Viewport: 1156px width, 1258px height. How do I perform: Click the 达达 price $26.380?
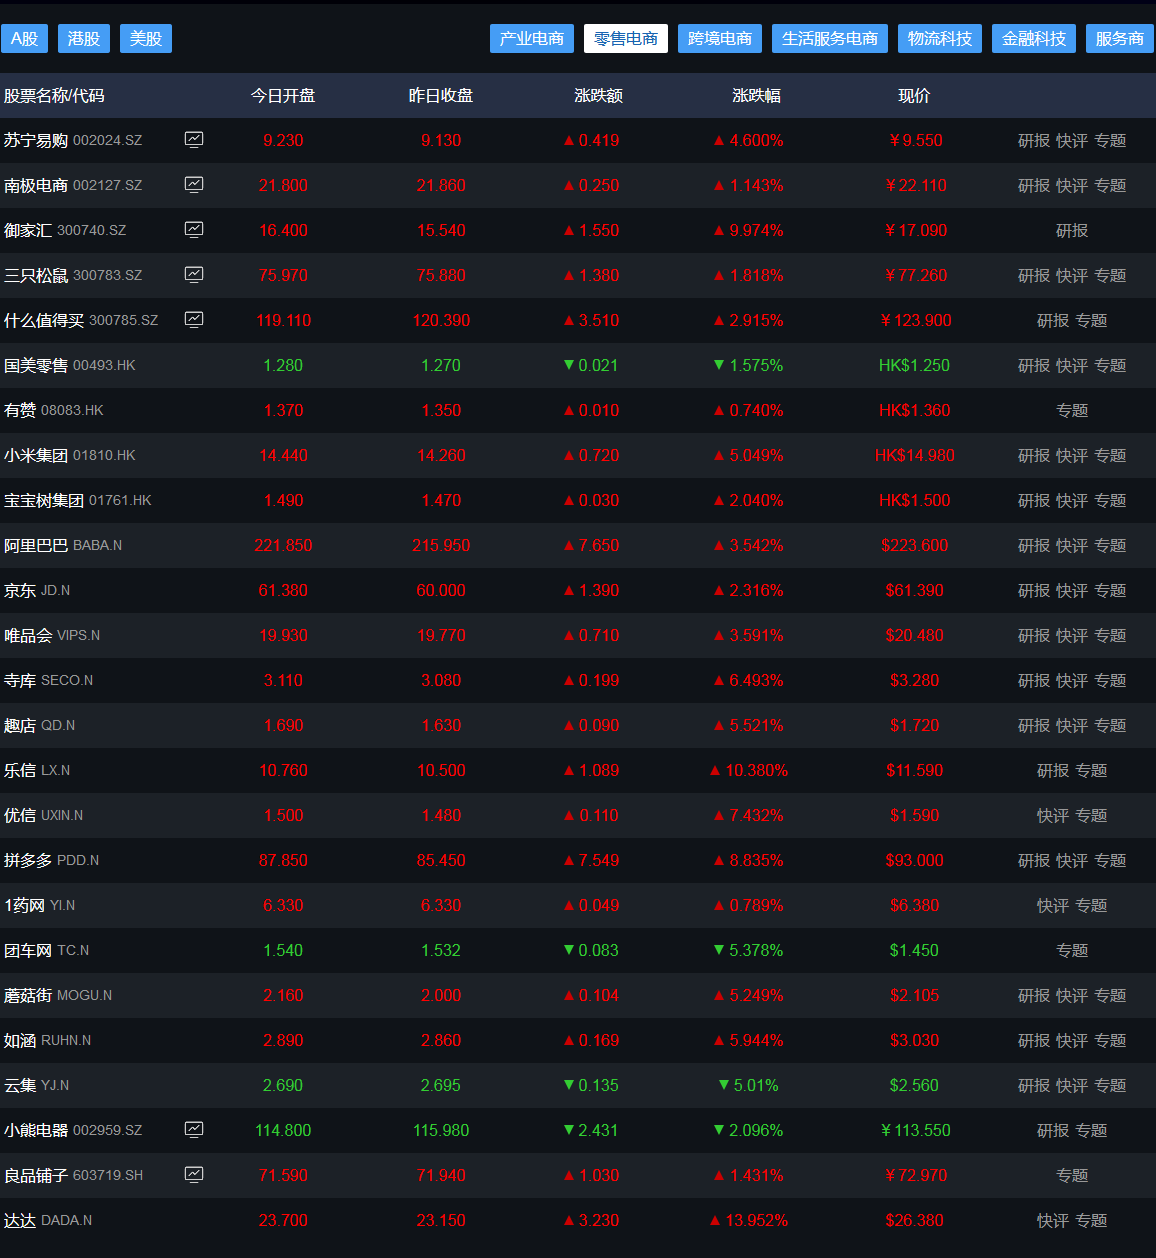(914, 1221)
